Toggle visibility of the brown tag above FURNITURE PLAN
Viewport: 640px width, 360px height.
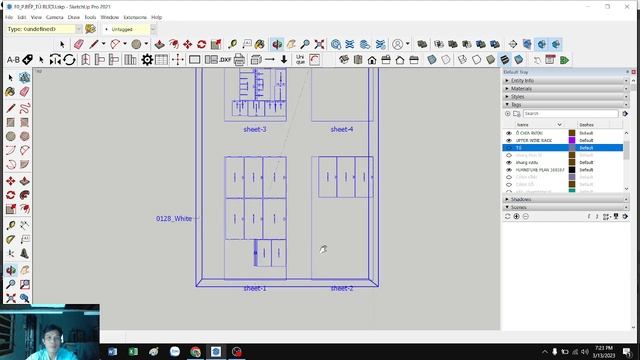point(509,162)
